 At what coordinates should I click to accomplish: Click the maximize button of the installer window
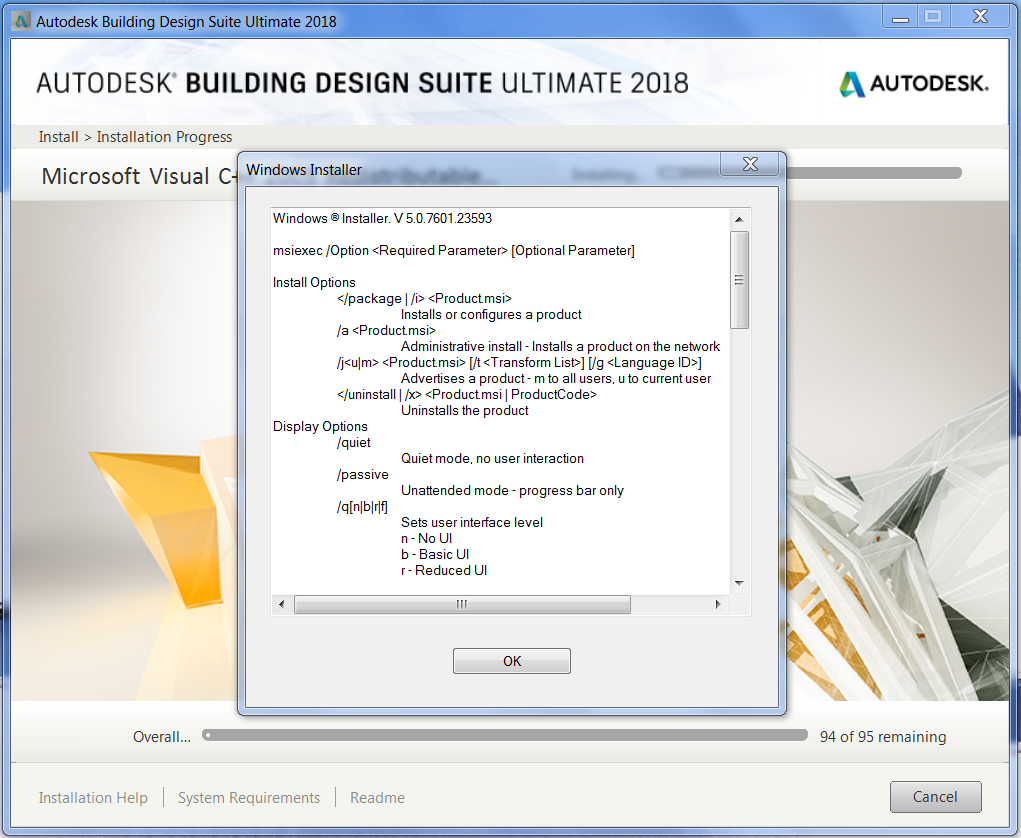(x=933, y=17)
